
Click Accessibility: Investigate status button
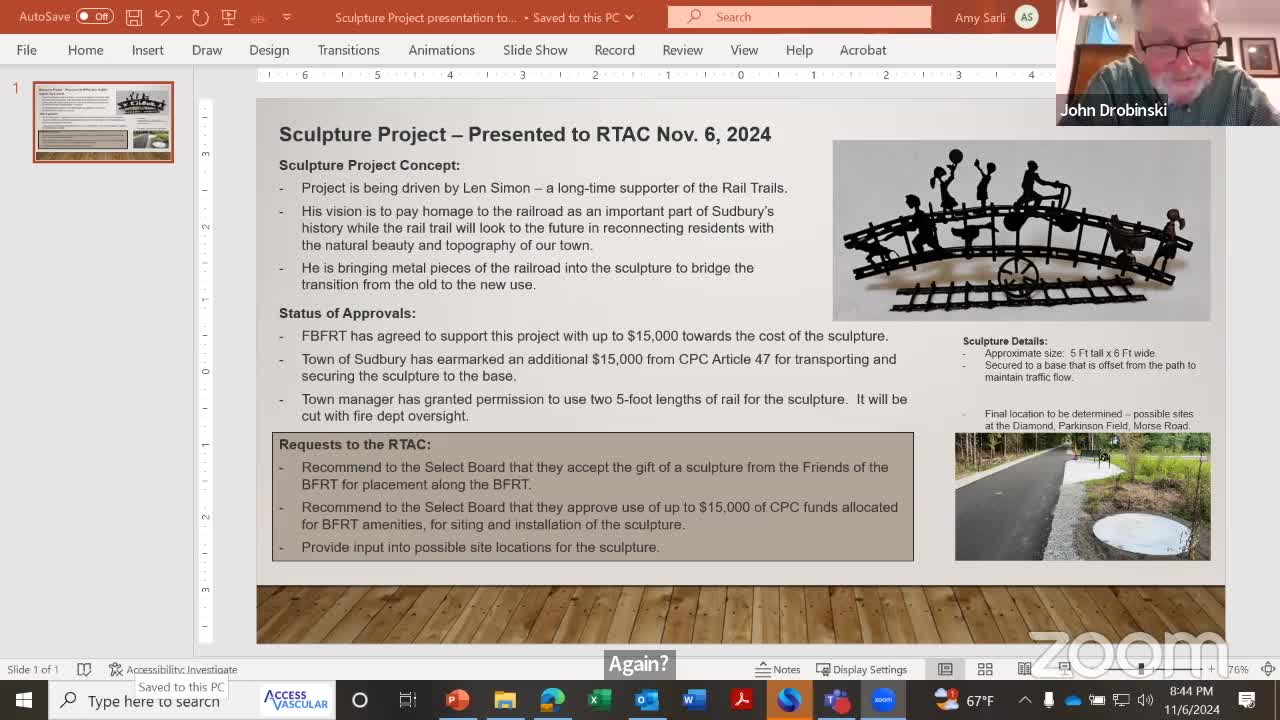click(173, 669)
